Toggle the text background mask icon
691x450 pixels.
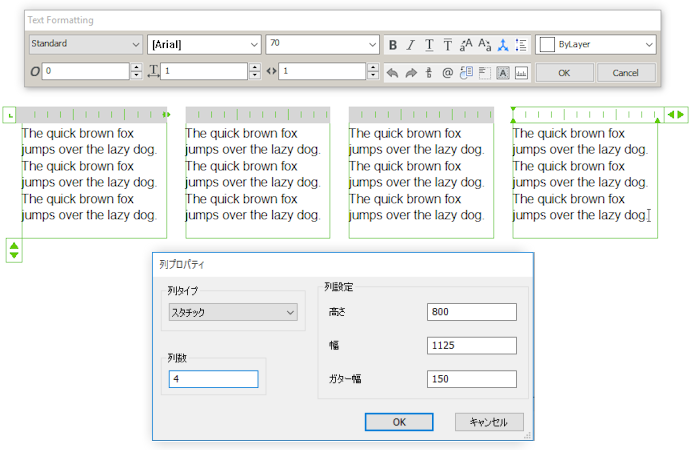pyautogui.click(x=503, y=73)
